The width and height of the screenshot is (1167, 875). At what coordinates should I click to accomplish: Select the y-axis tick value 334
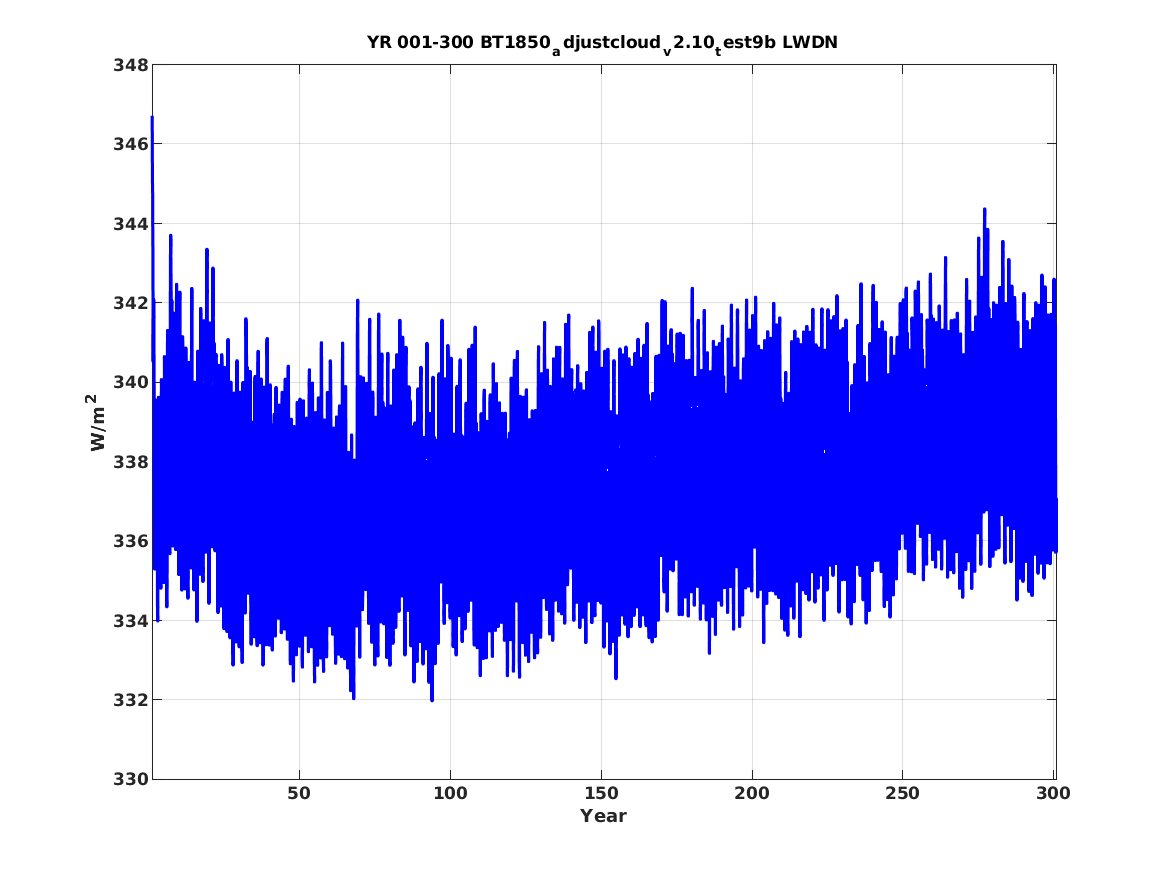click(130, 621)
